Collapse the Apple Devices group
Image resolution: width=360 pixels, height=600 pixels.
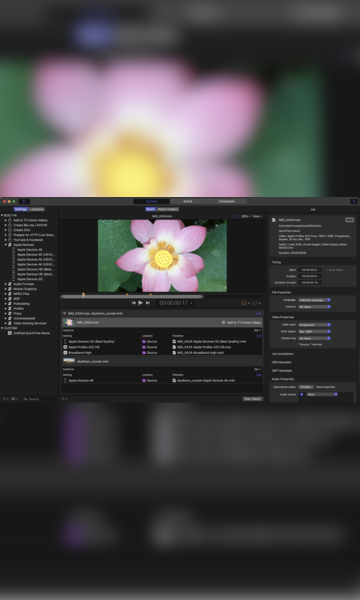coord(5,245)
